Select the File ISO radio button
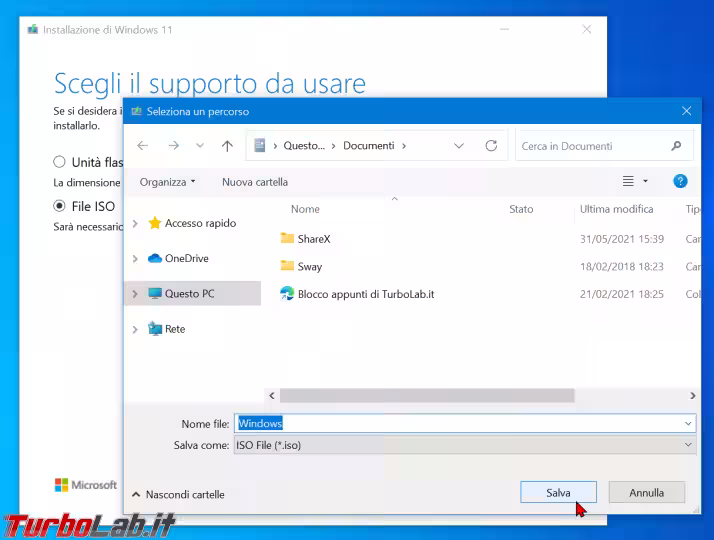Image resolution: width=714 pixels, height=540 pixels. pos(59,206)
